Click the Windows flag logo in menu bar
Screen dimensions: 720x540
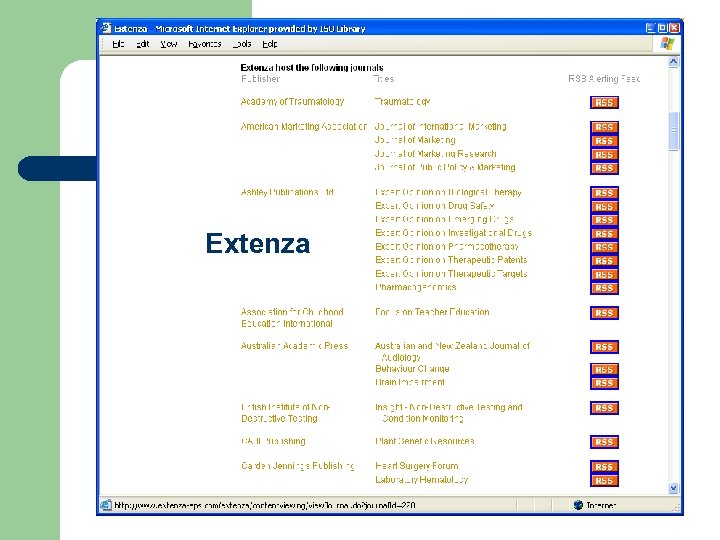pos(667,44)
